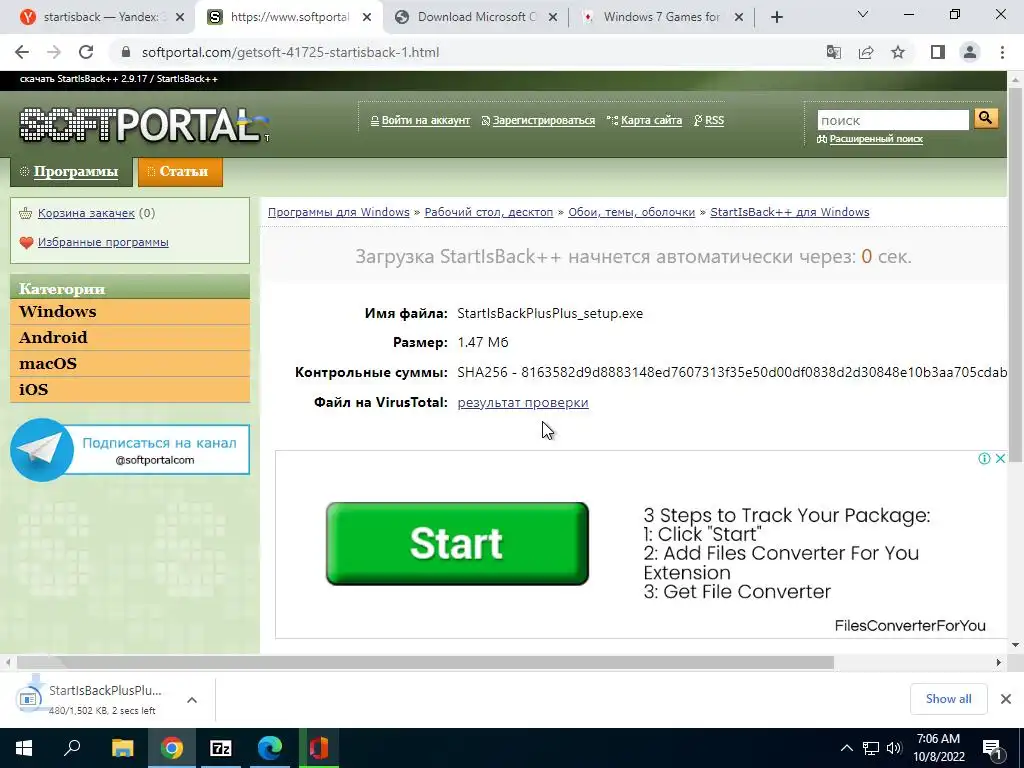Open File Explorer from the taskbar
This screenshot has width=1024, height=768.
(x=122, y=748)
